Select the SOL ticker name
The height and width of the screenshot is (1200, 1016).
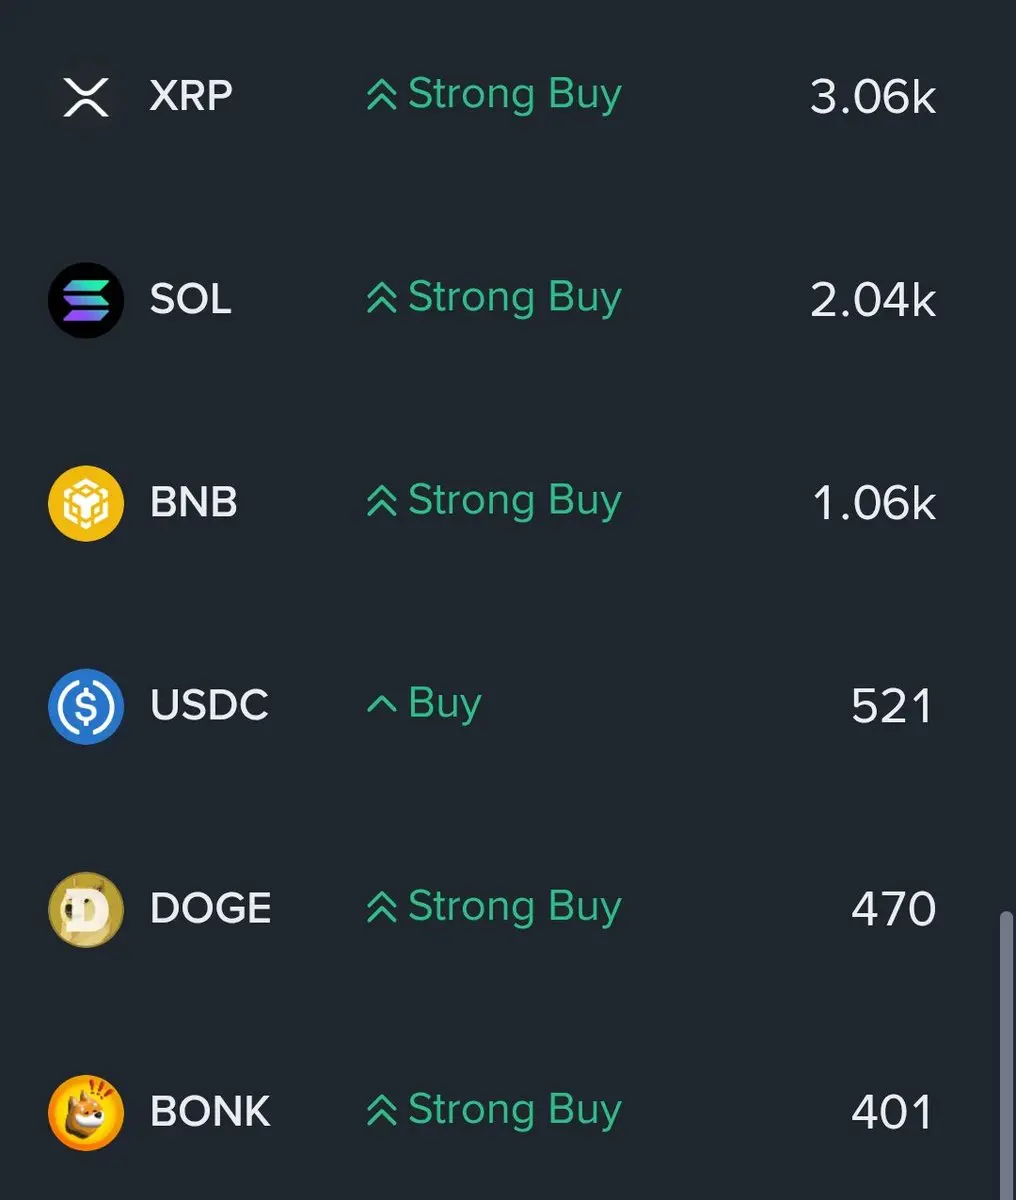click(191, 299)
